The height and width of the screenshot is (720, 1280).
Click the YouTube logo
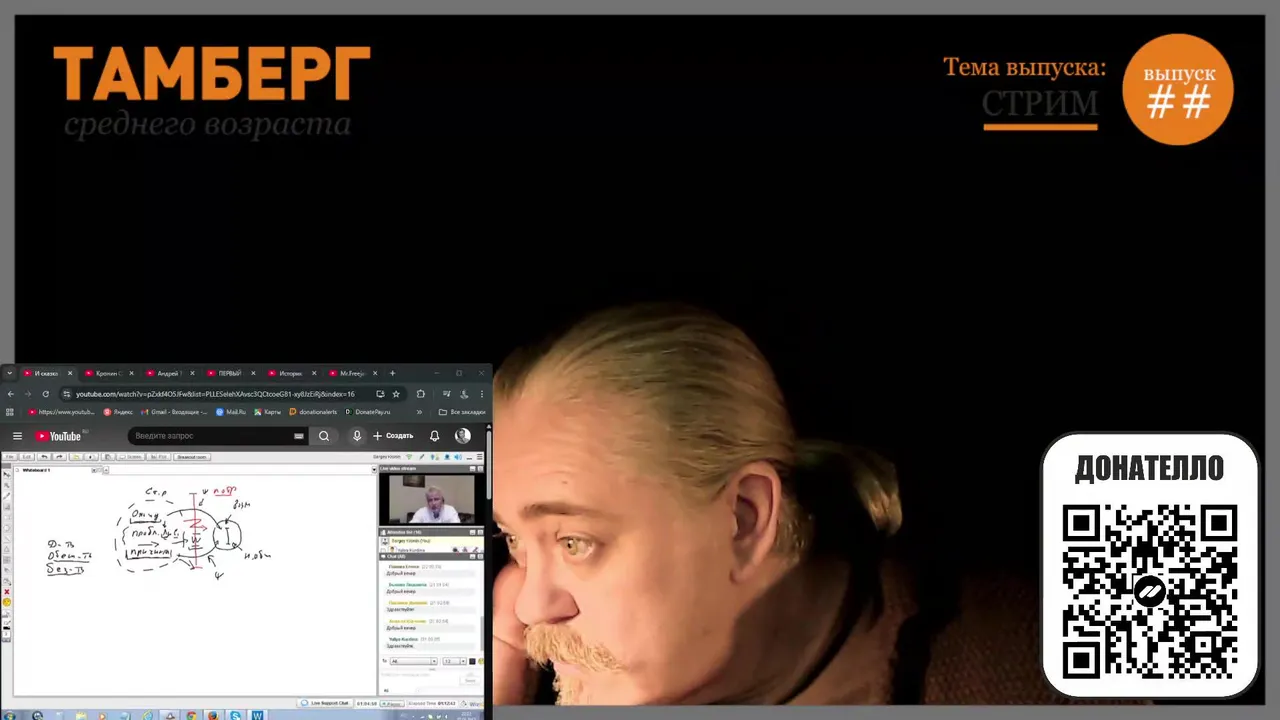(58, 436)
